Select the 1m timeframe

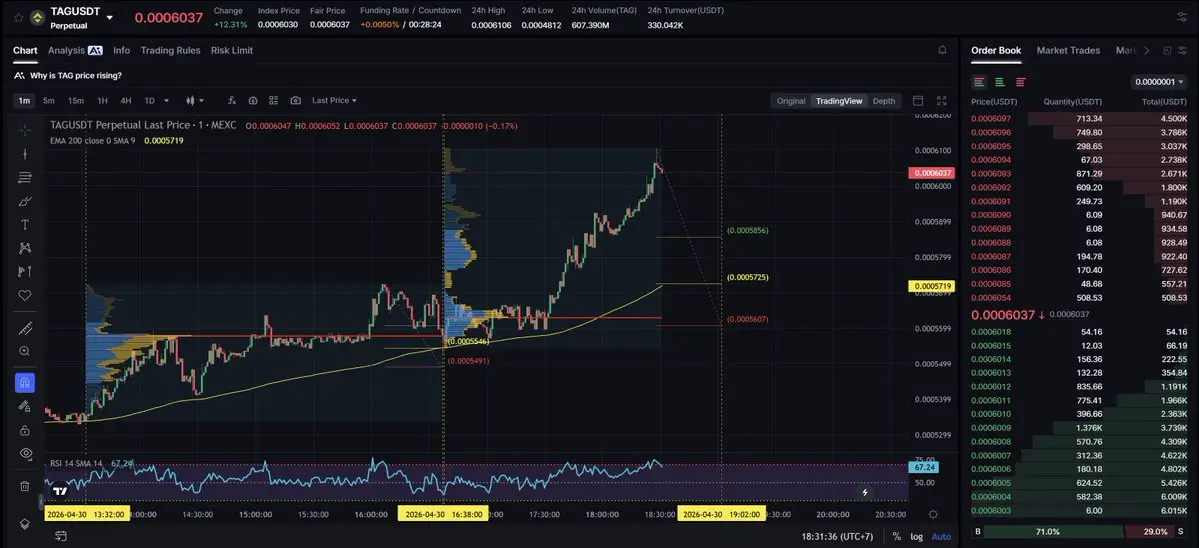[24, 101]
